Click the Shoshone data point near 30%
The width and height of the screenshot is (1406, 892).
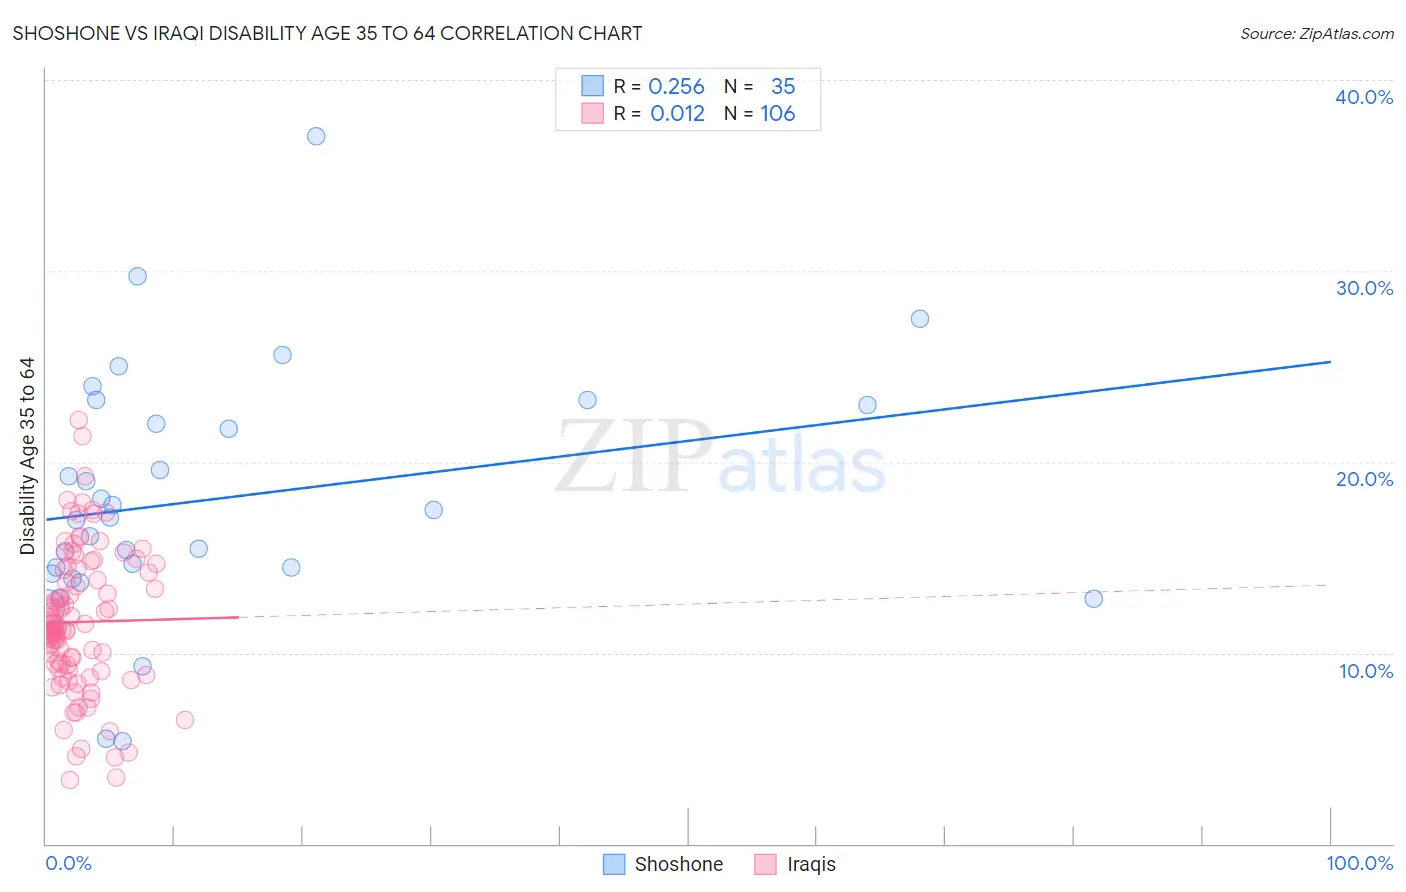137,276
